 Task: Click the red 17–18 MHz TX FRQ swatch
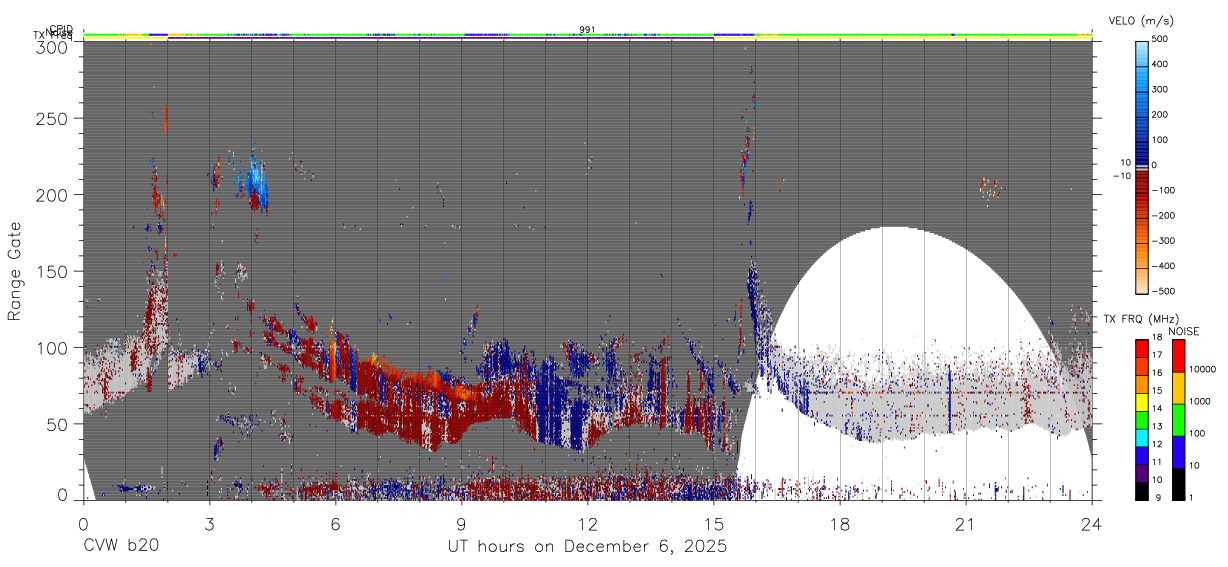(x=1142, y=348)
